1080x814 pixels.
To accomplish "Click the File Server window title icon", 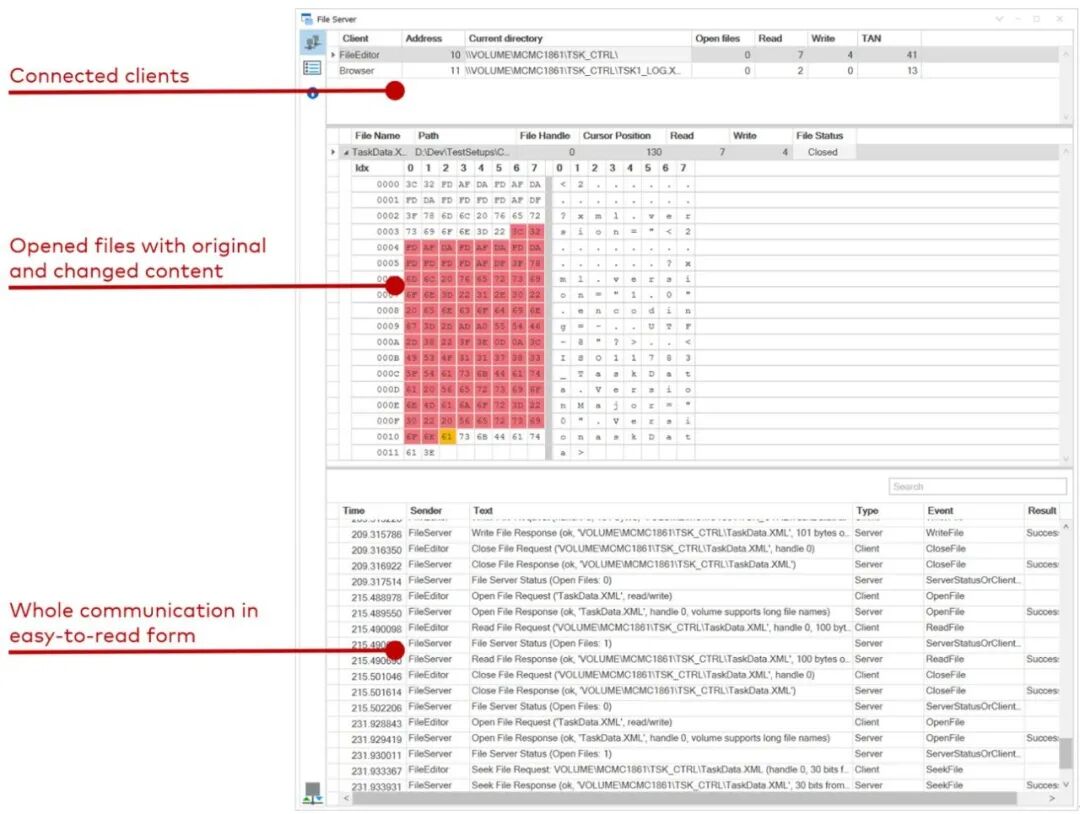I will (307, 19).
